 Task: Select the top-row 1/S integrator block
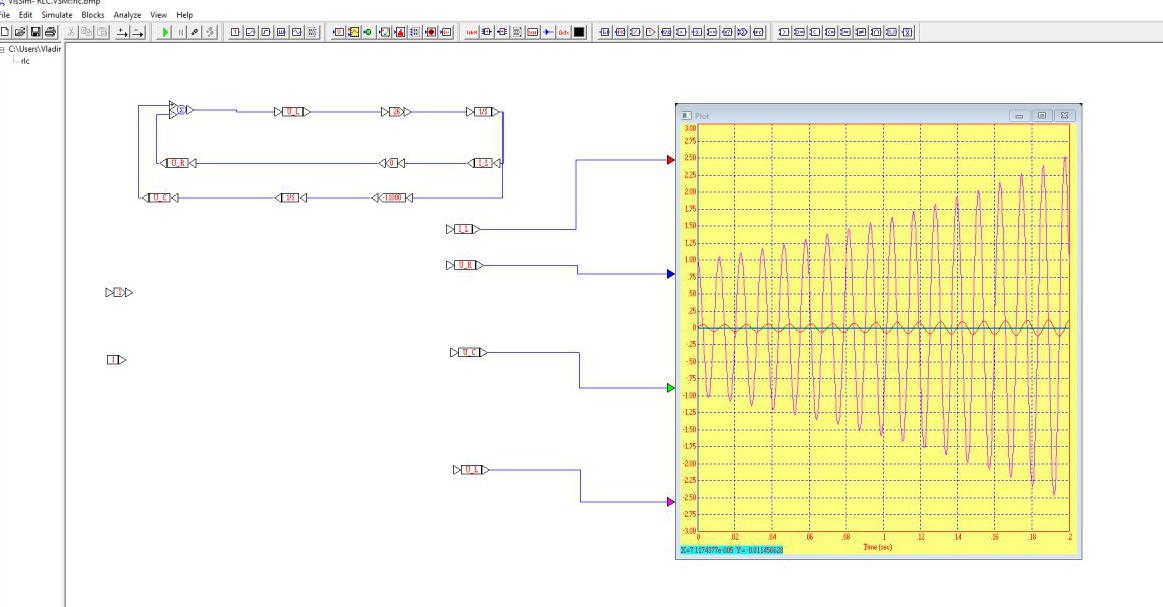pos(482,112)
